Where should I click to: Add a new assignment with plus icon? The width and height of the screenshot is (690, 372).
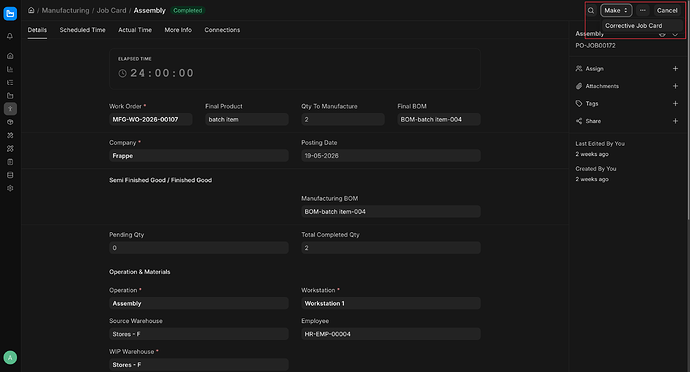[x=675, y=69]
